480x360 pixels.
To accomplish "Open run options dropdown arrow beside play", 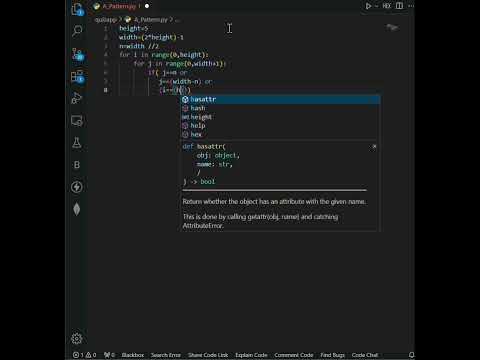I will tap(377, 6).
